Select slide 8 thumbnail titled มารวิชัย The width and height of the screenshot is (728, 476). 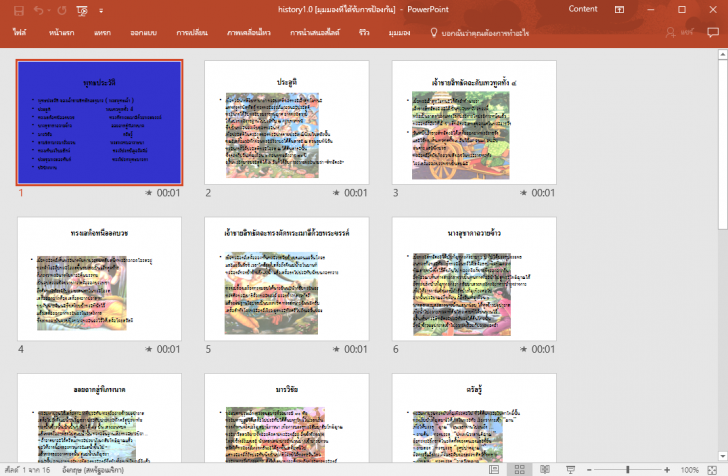[x=287, y=418]
